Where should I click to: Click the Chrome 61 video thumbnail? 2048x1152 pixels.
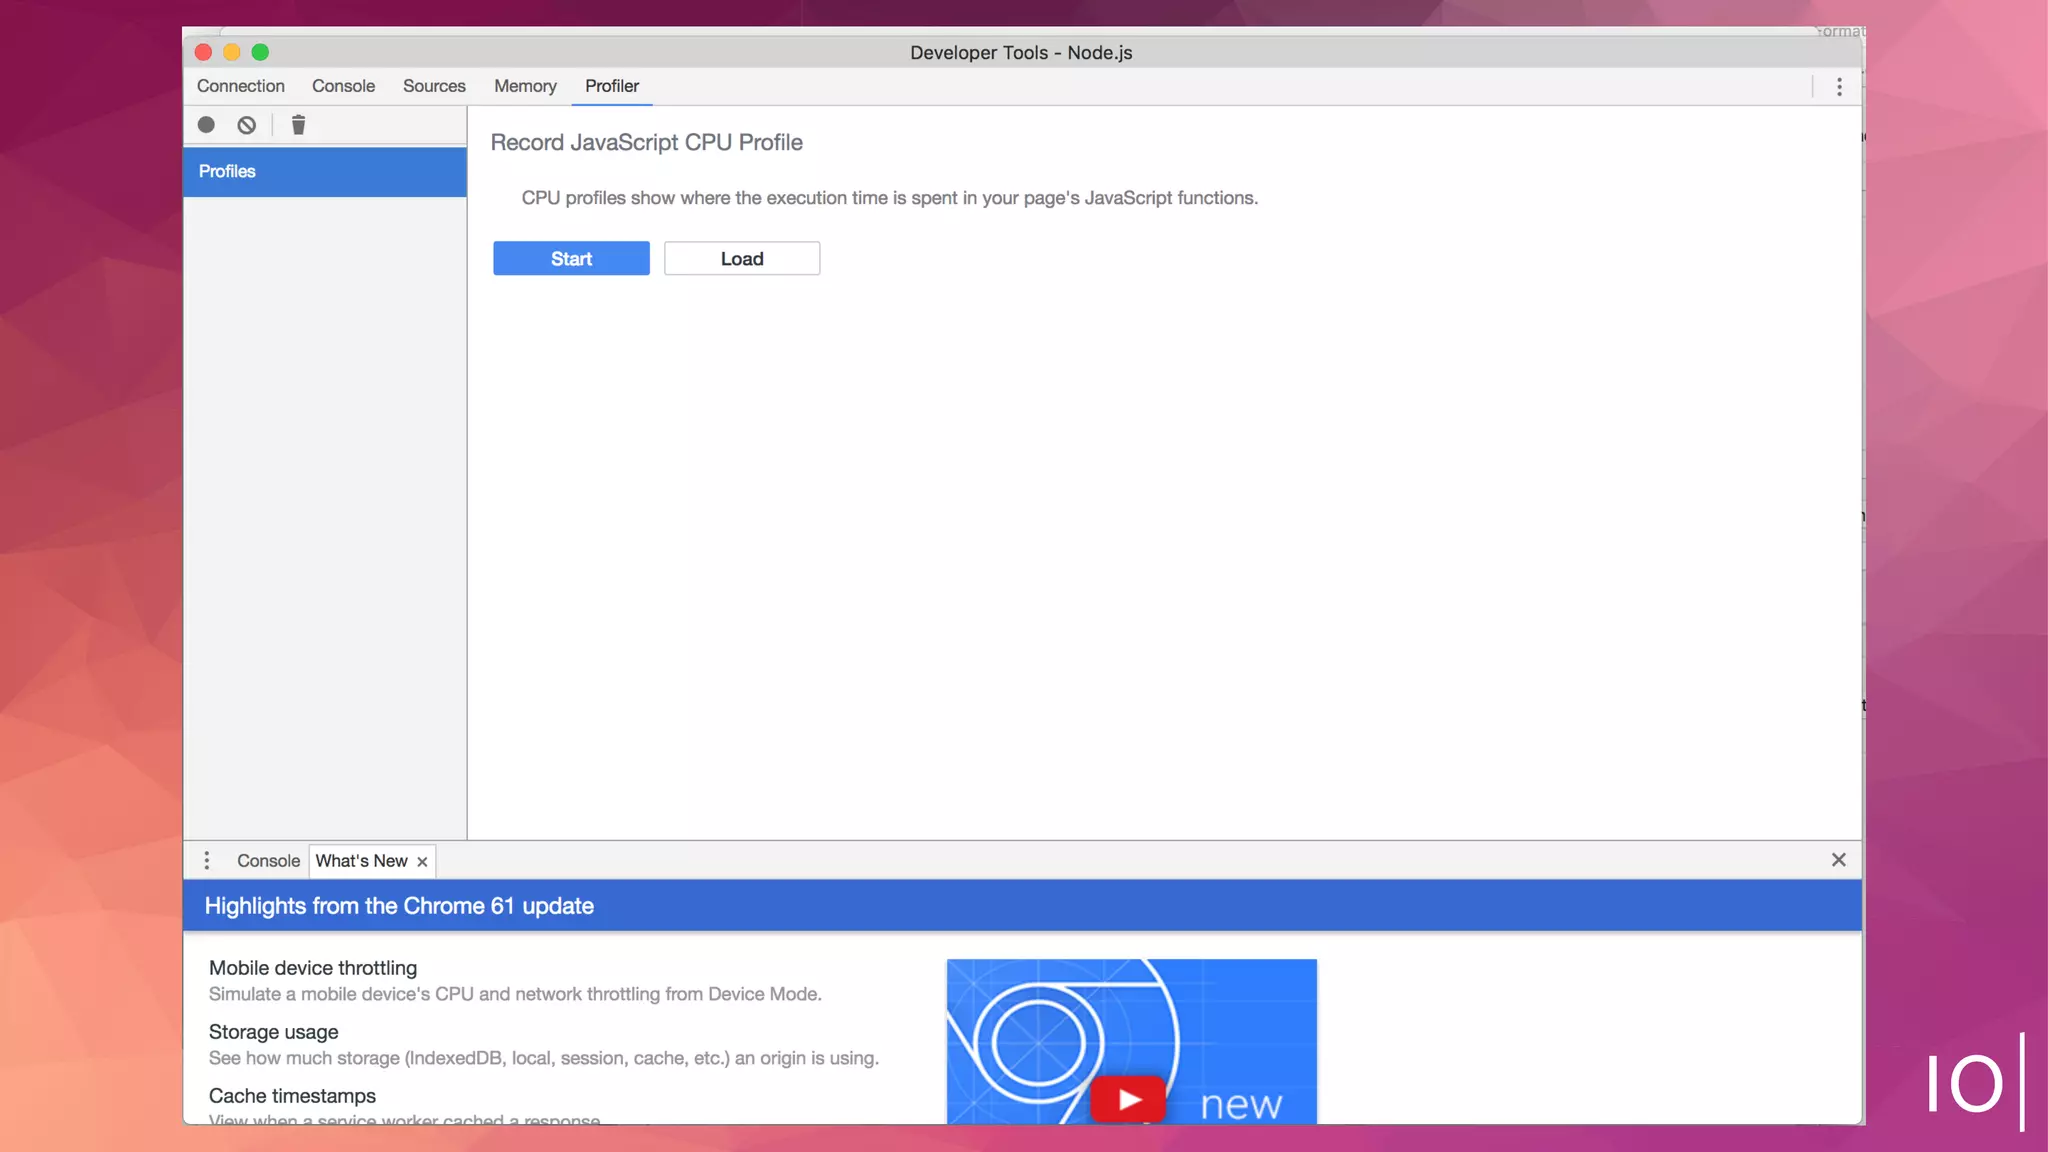click(1132, 1041)
